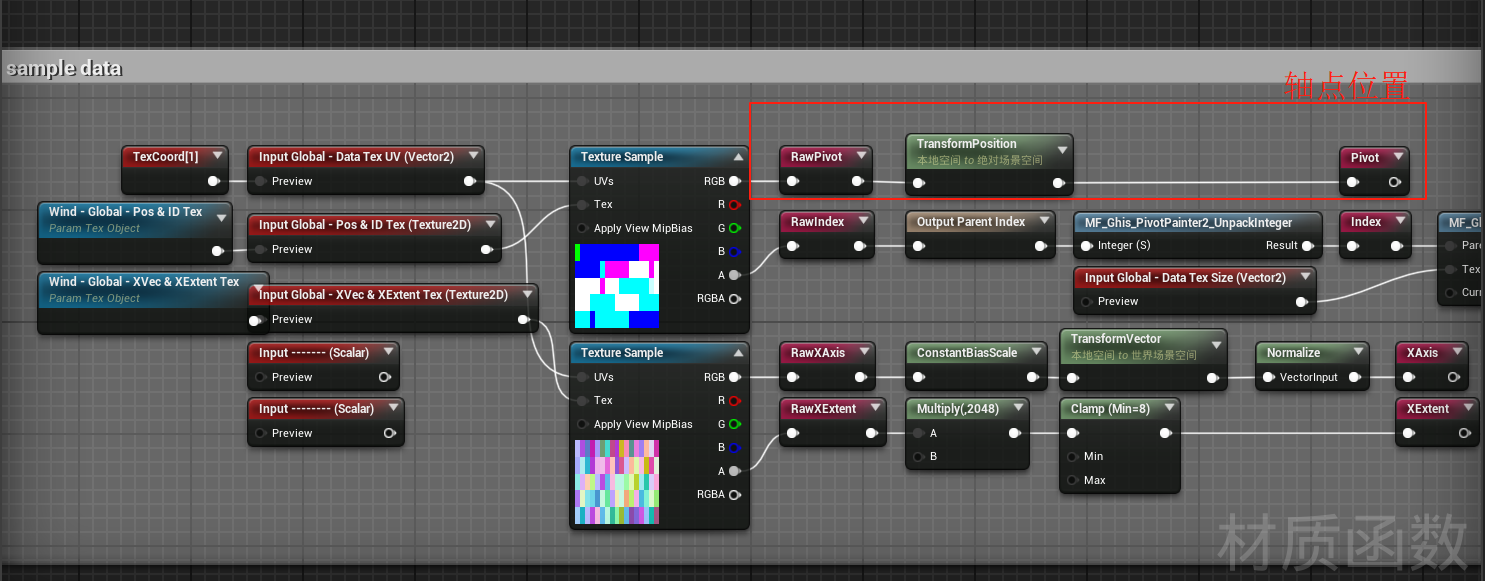Image resolution: width=1485 pixels, height=581 pixels.
Task: Toggle Apply View MipBias on second Texture Sample
Action: (582, 424)
